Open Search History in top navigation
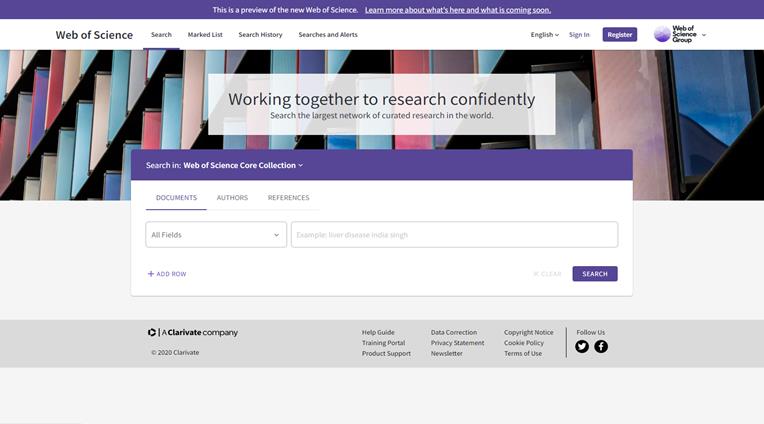764x424 pixels. [x=260, y=35]
